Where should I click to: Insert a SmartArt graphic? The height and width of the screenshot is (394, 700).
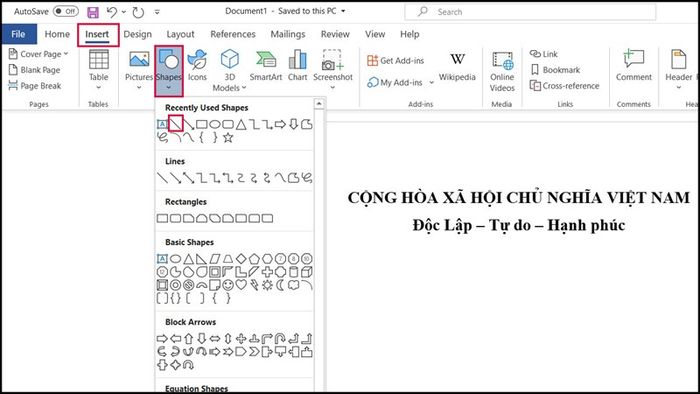coord(266,66)
